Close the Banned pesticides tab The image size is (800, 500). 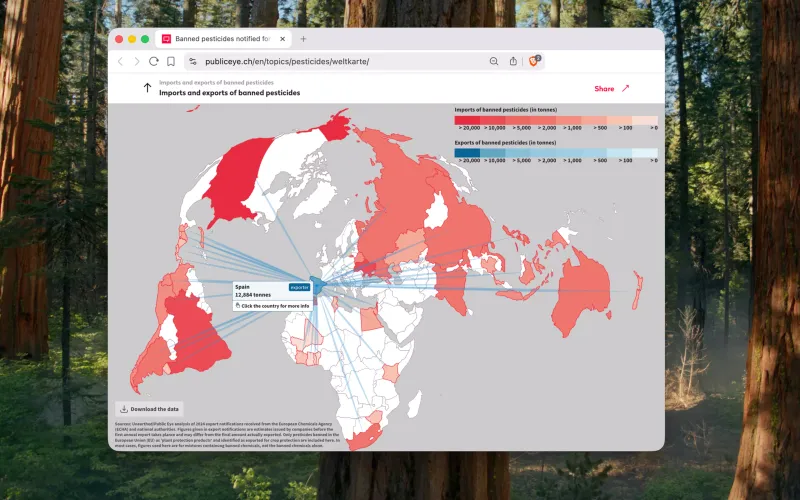pyautogui.click(x=283, y=39)
